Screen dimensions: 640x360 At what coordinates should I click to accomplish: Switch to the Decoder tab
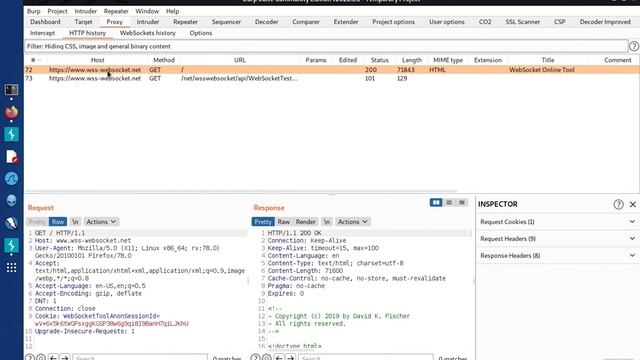(266, 22)
